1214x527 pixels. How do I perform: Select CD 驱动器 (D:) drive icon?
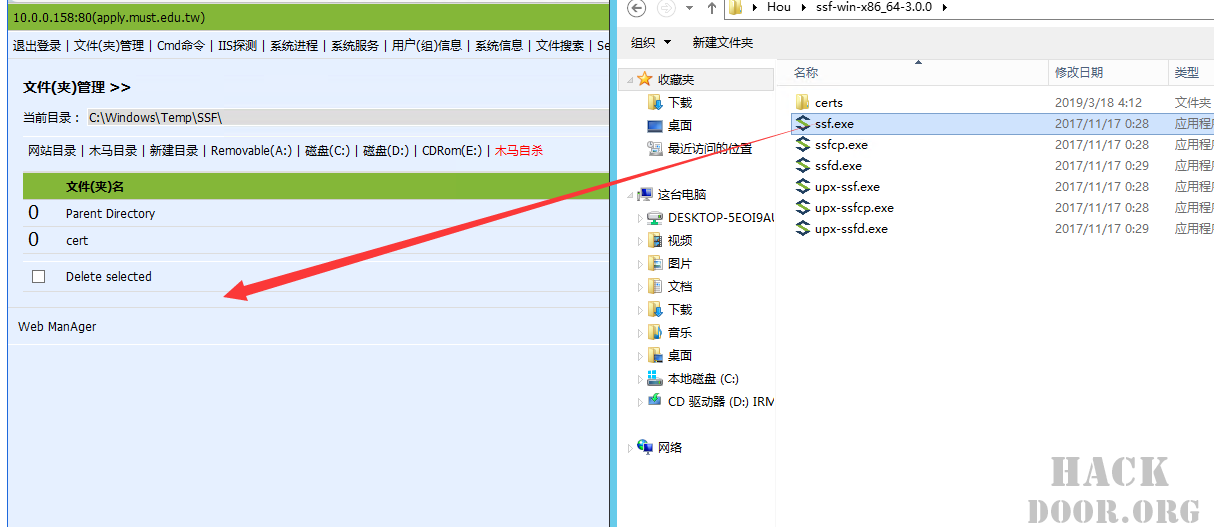[x=655, y=401]
